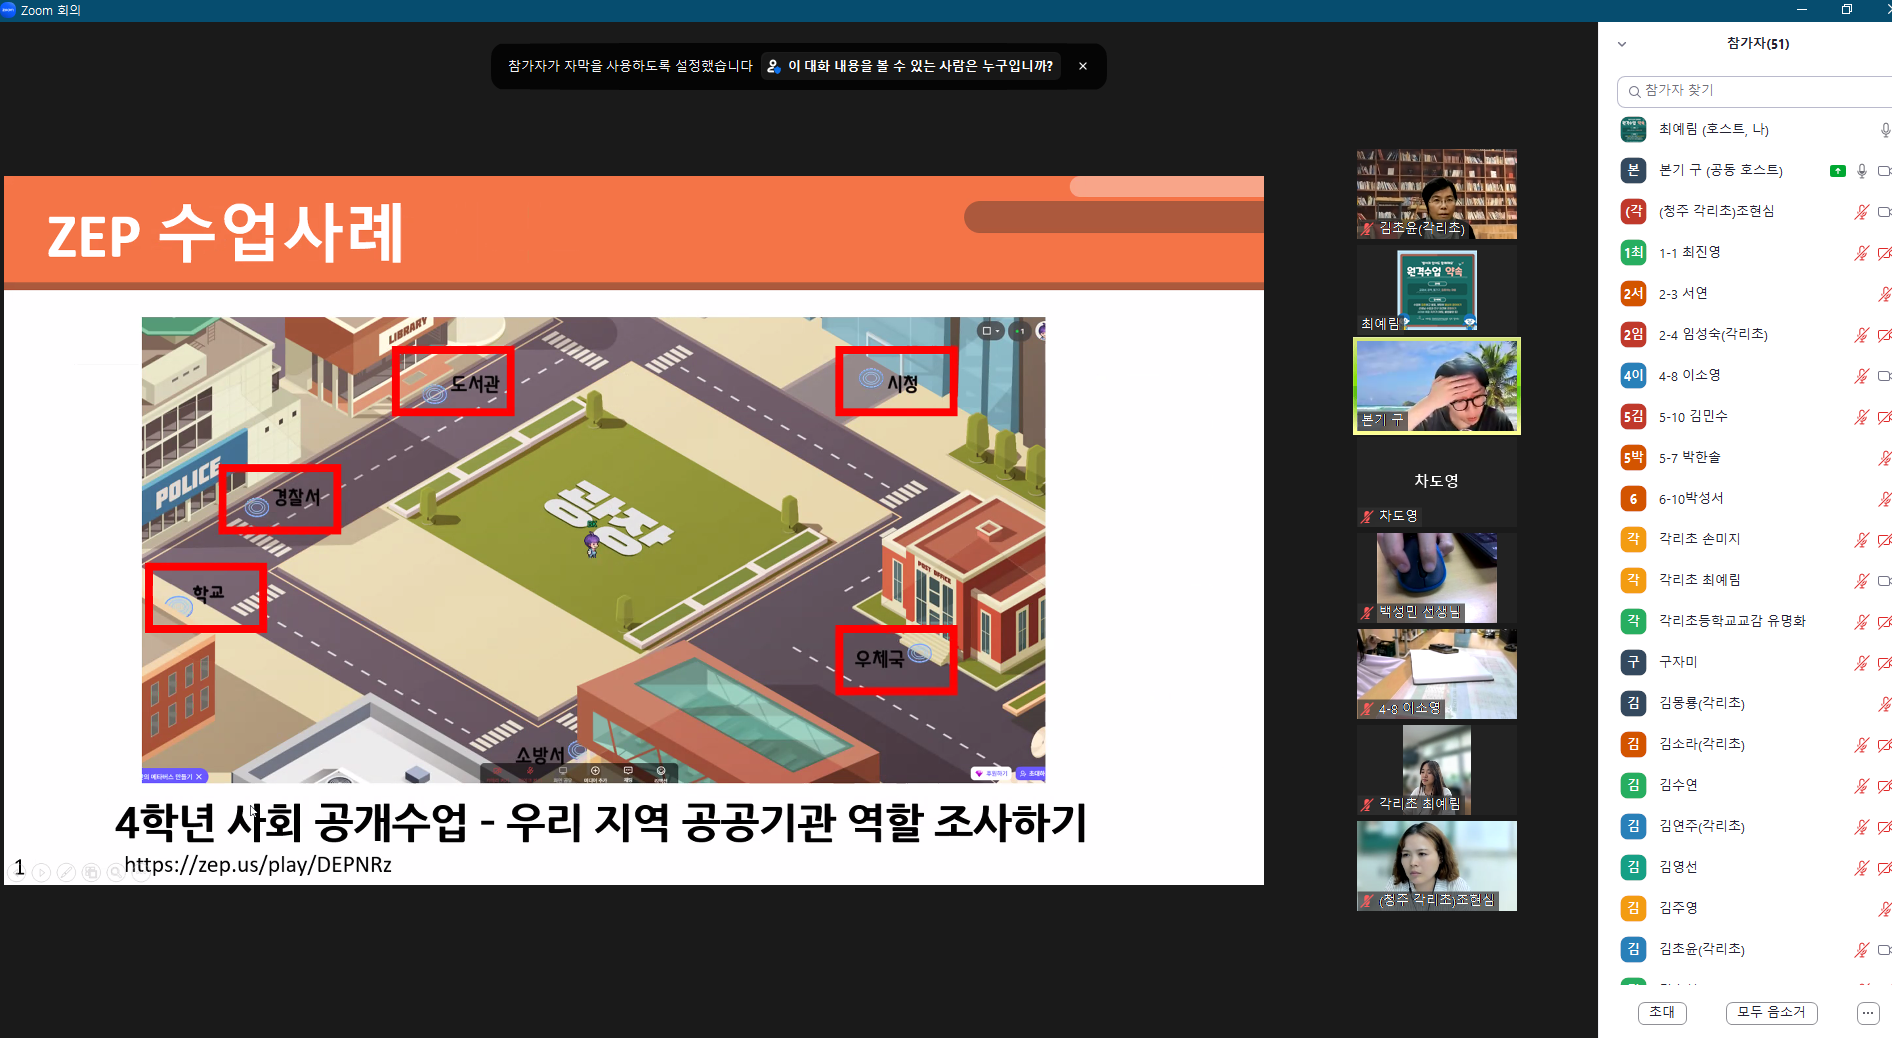Click muted mic icon for 1-1 최진영
The image size is (1892, 1038).
1862,253
